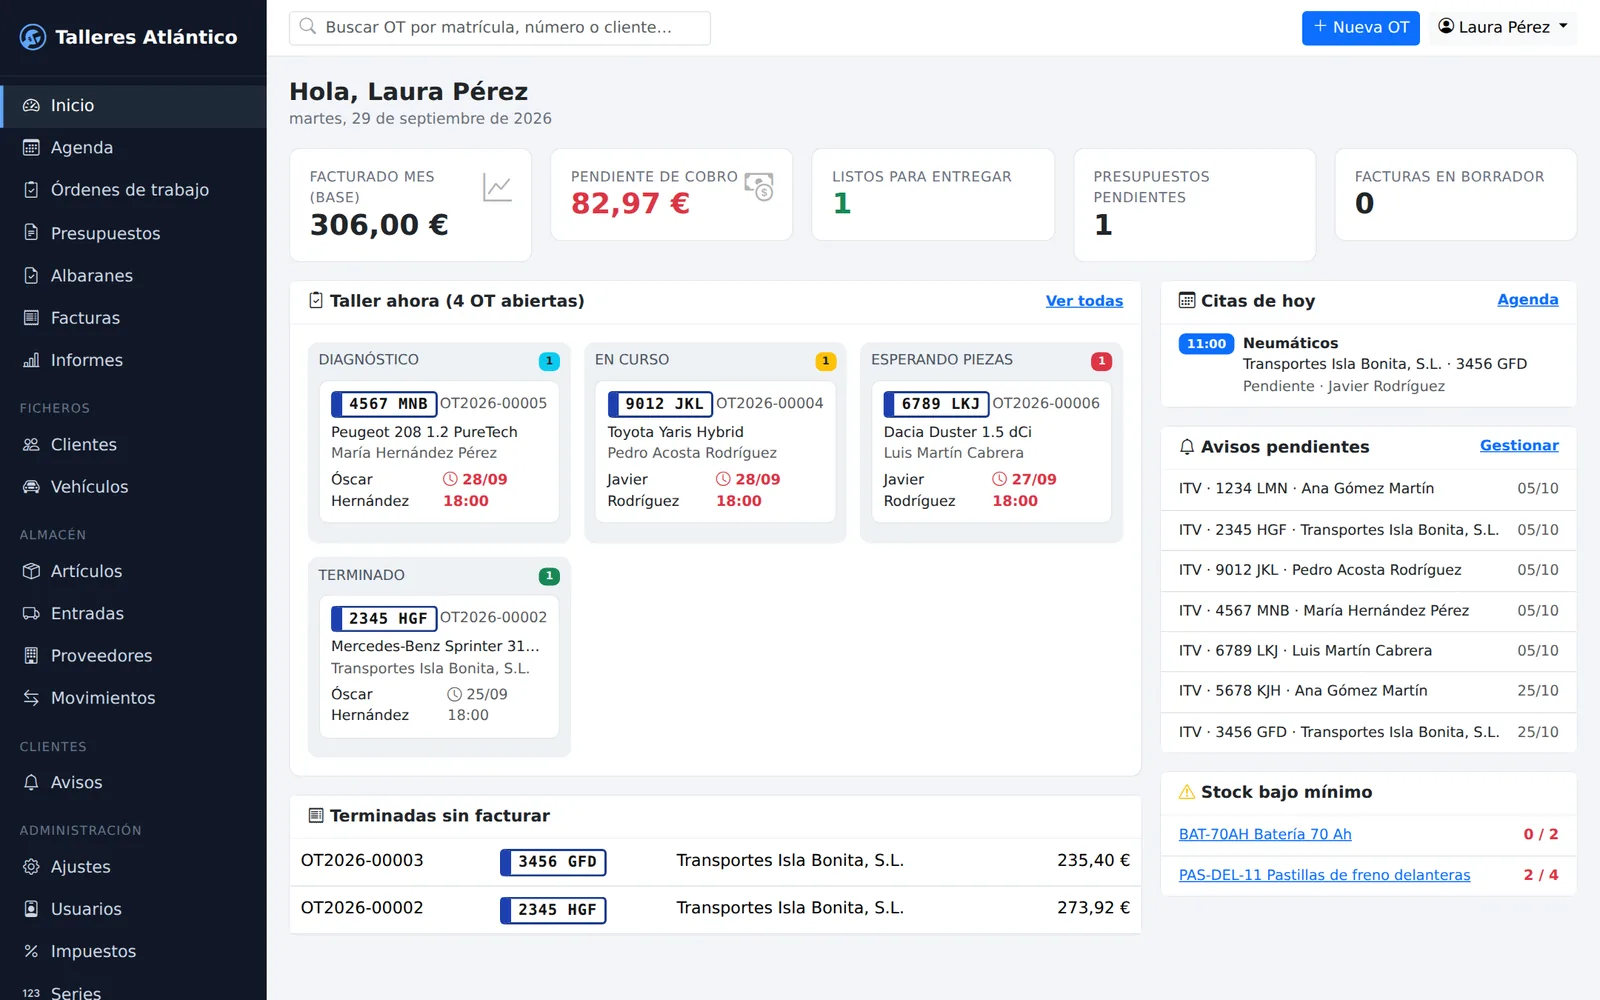Open the Movimientos arrows icon
The width and height of the screenshot is (1600, 1000).
pyautogui.click(x=31, y=698)
